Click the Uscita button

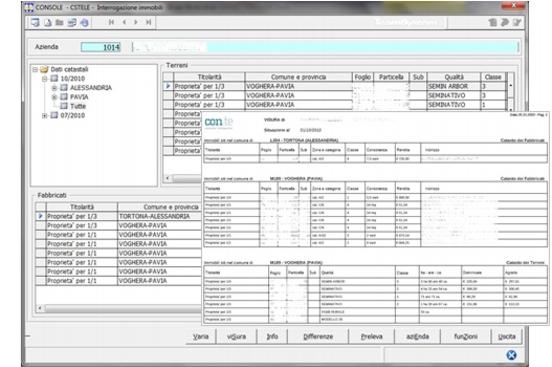507,336
